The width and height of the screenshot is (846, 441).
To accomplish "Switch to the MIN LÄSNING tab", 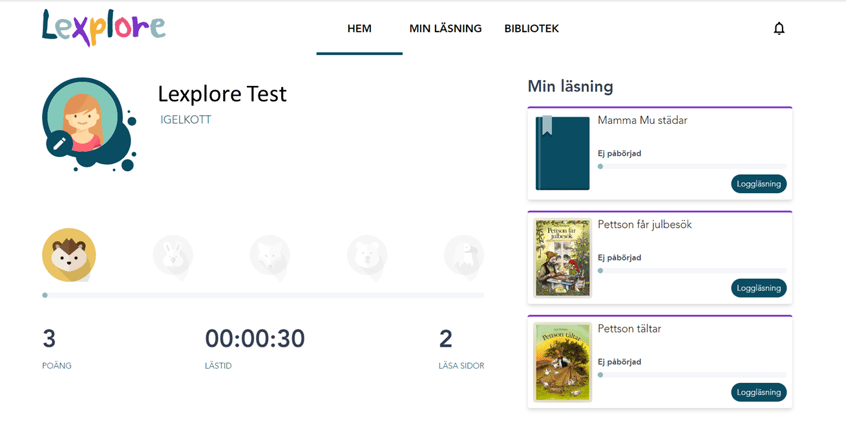I will click(445, 29).
